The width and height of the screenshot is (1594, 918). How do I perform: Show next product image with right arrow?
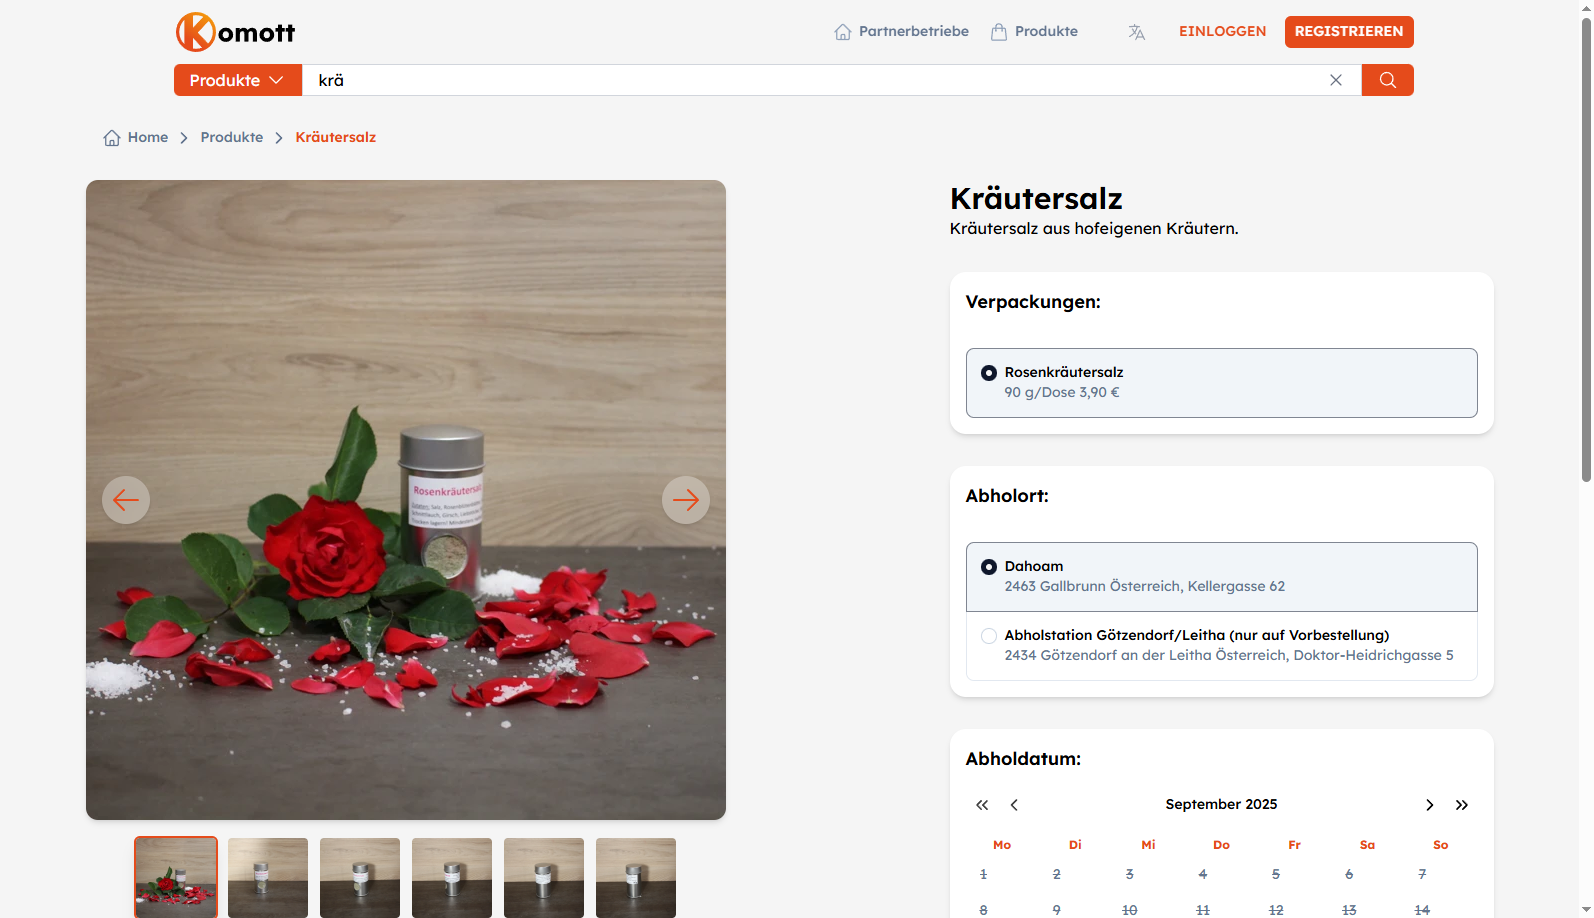685,500
